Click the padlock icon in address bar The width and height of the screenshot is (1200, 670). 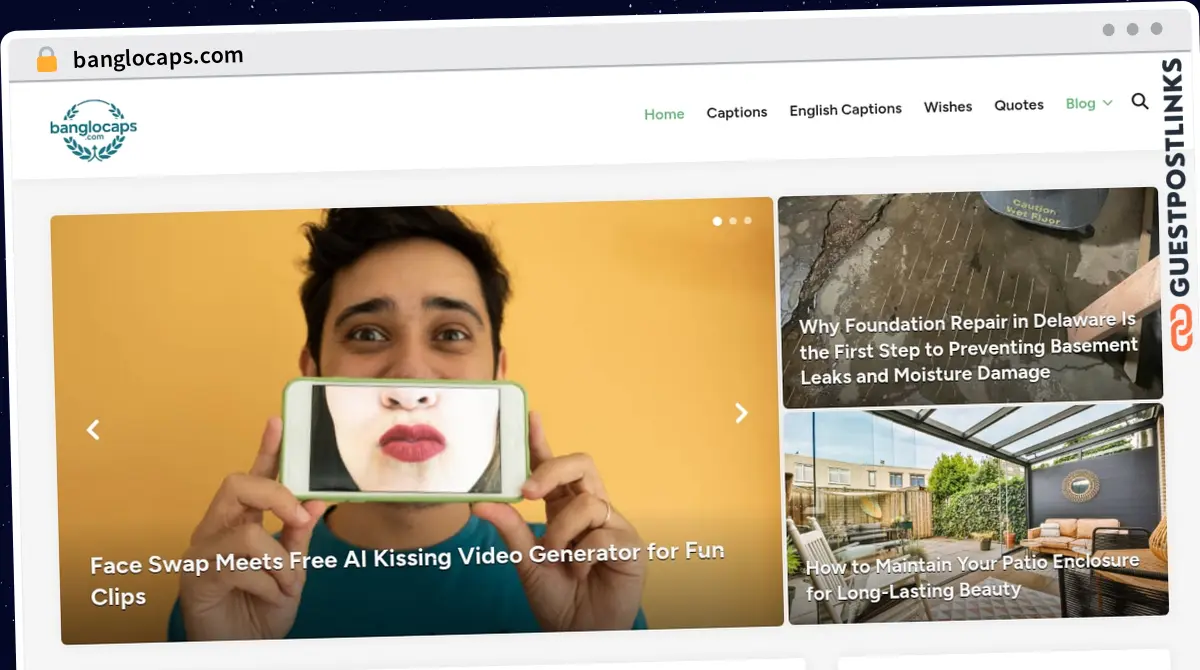coord(46,59)
